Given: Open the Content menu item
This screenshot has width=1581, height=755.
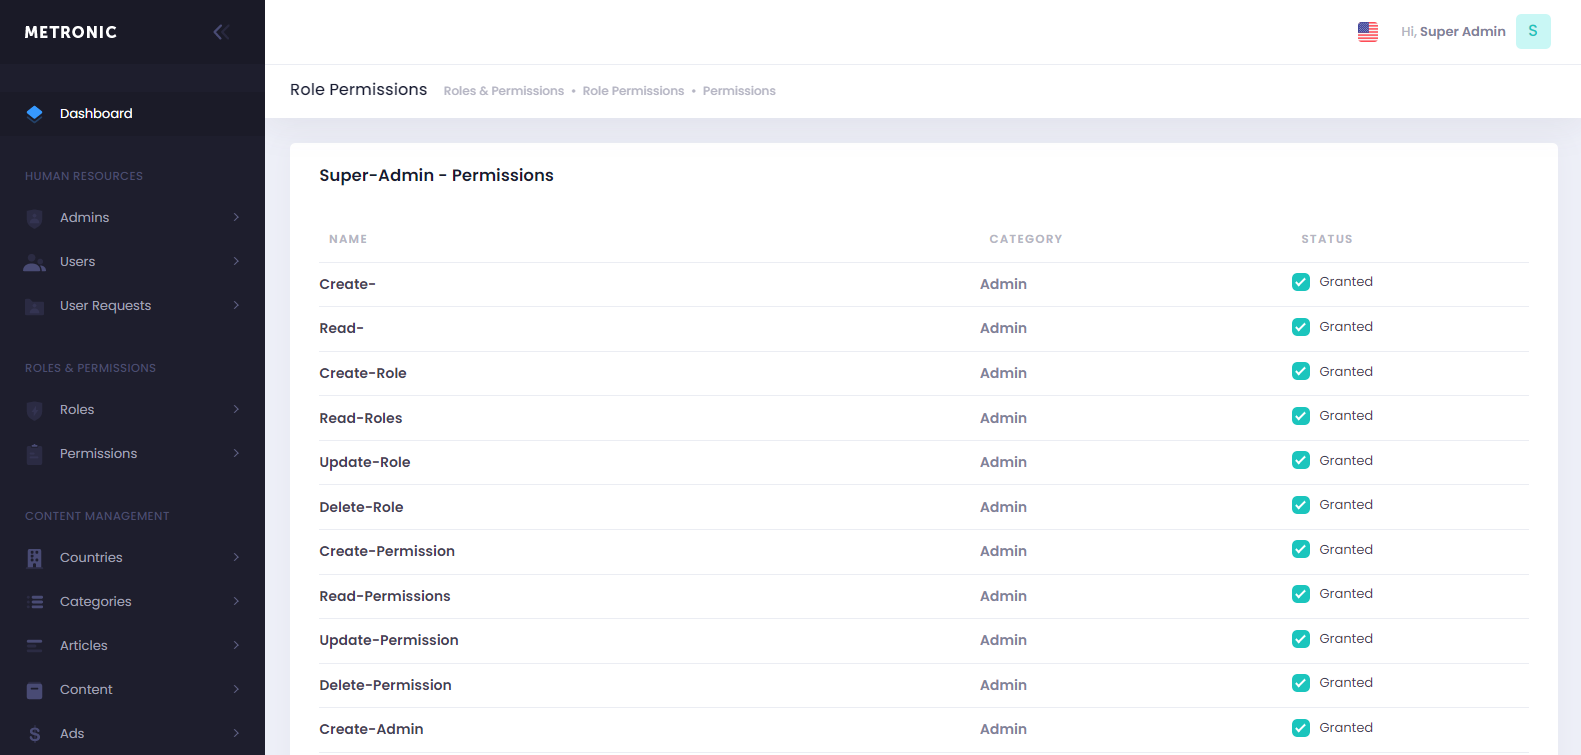Looking at the screenshot, I should coord(86,690).
